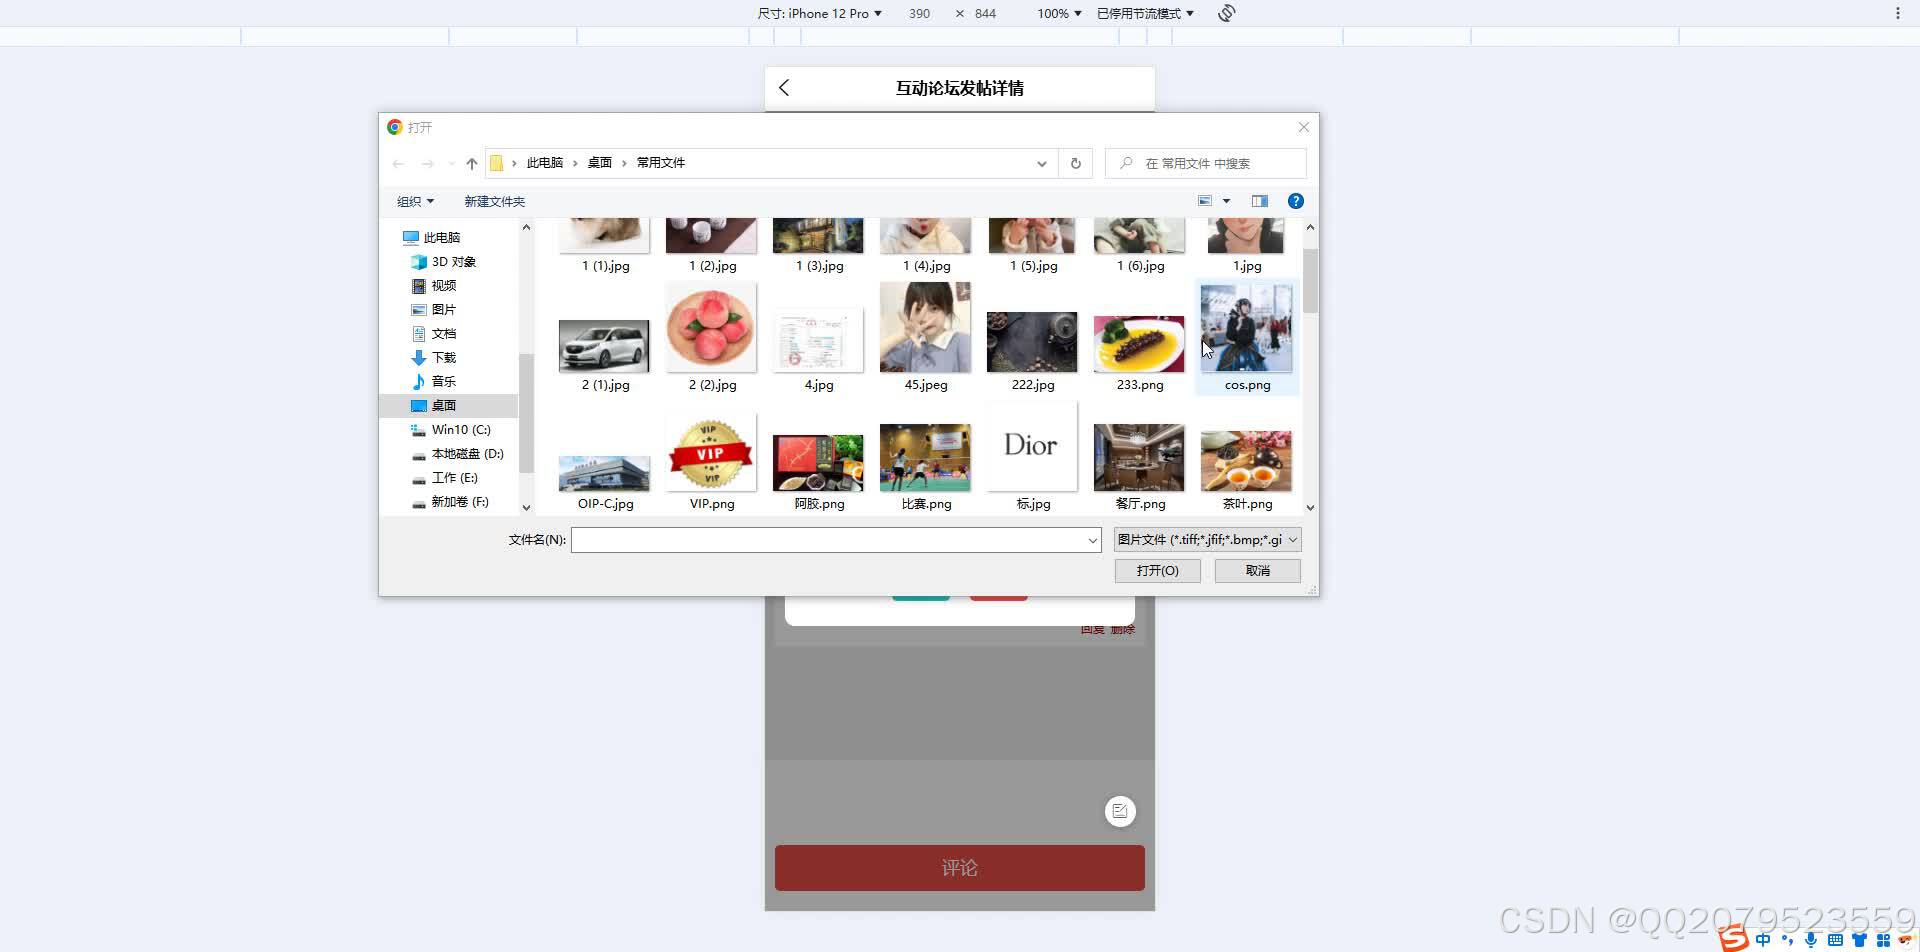The image size is (1920, 952).
Task: Open the 已停用节流模式 throttling menu
Action: (1143, 13)
